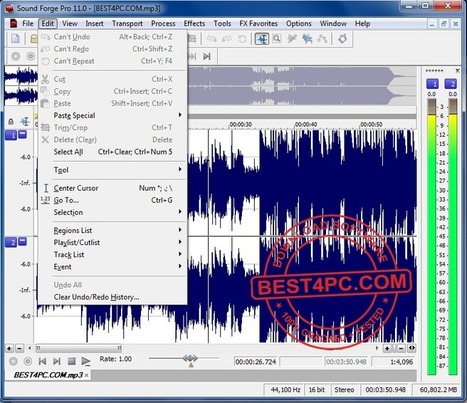Choose Clear Undo/Redo History...
This screenshot has width=467, height=403.
[x=113, y=297]
